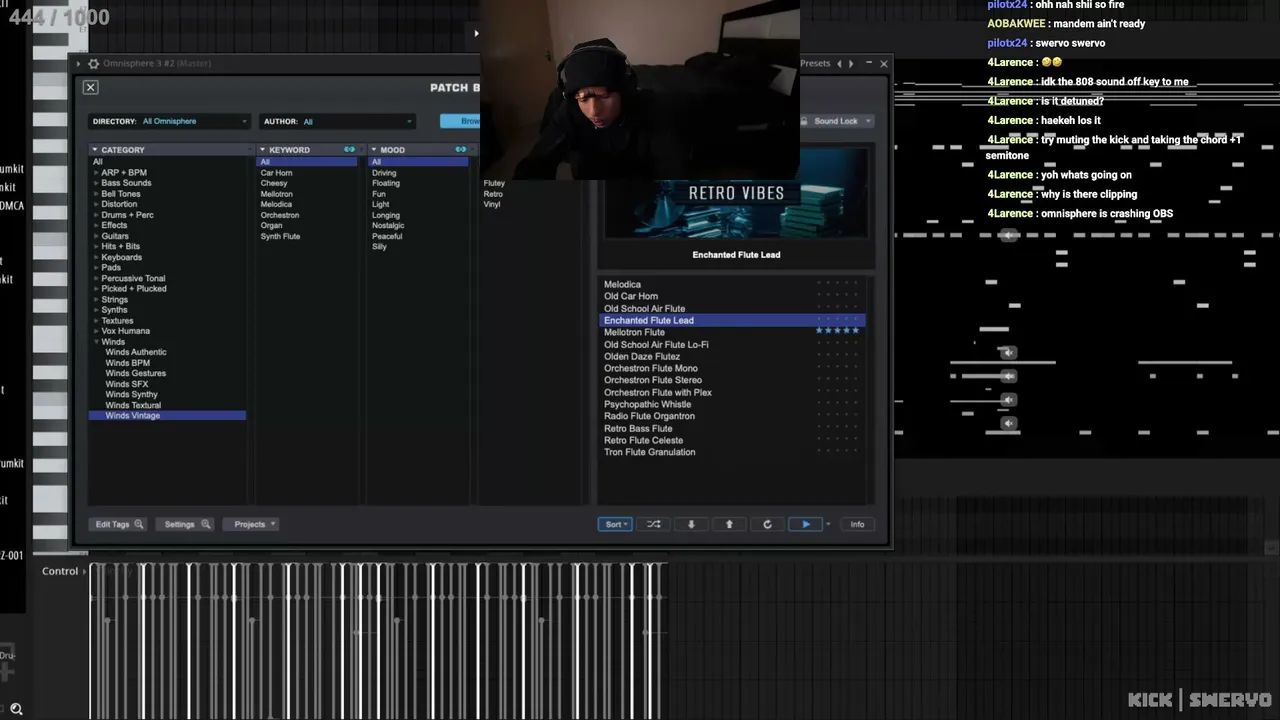Collapse the Winds category arrow
Screen dimensions: 1280x720
click(96, 342)
